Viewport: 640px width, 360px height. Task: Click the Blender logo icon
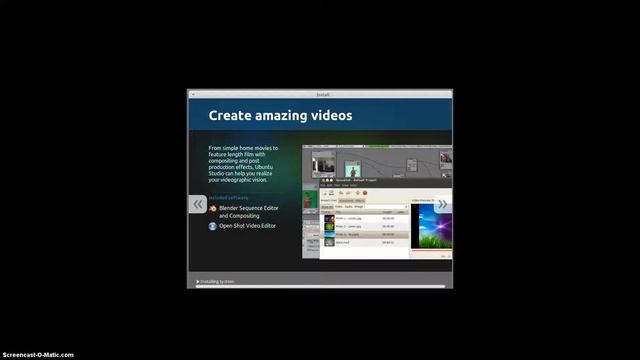point(213,209)
